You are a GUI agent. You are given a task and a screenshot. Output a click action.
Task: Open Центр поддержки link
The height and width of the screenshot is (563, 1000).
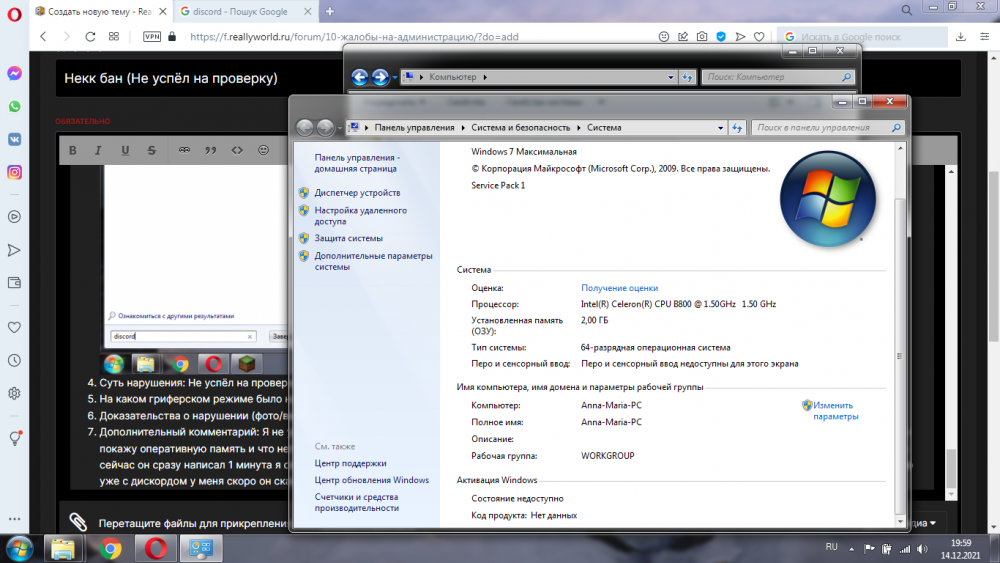(350, 464)
